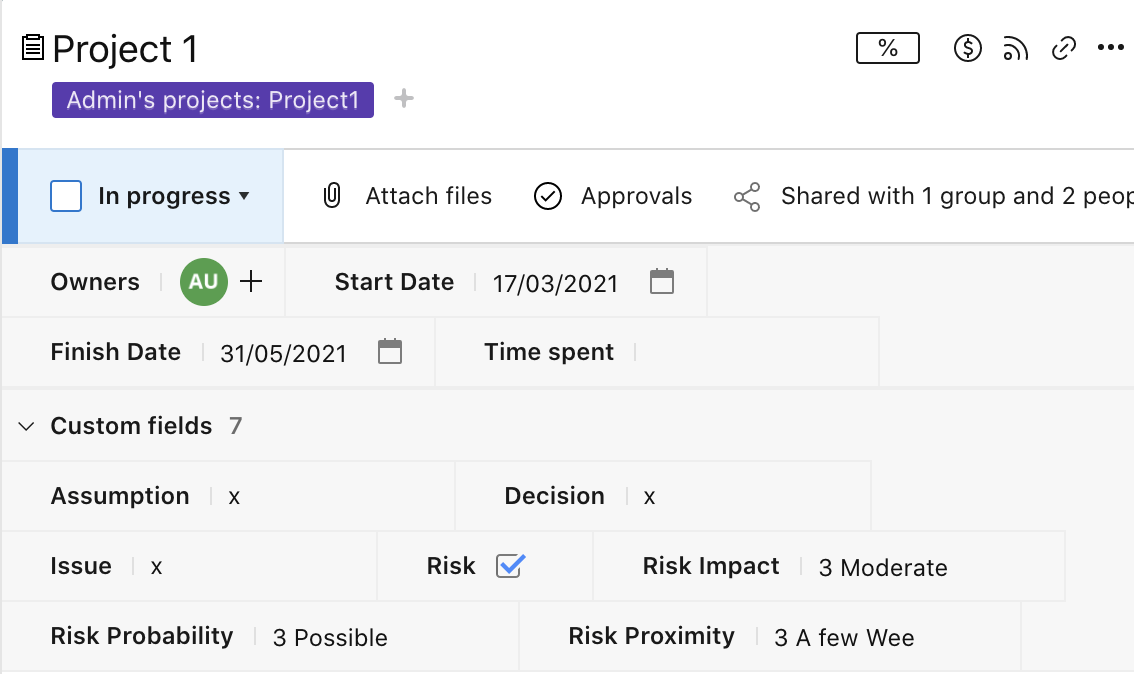
Task: Click the Admin's projects: Project1 purple tag
Action: 213,100
